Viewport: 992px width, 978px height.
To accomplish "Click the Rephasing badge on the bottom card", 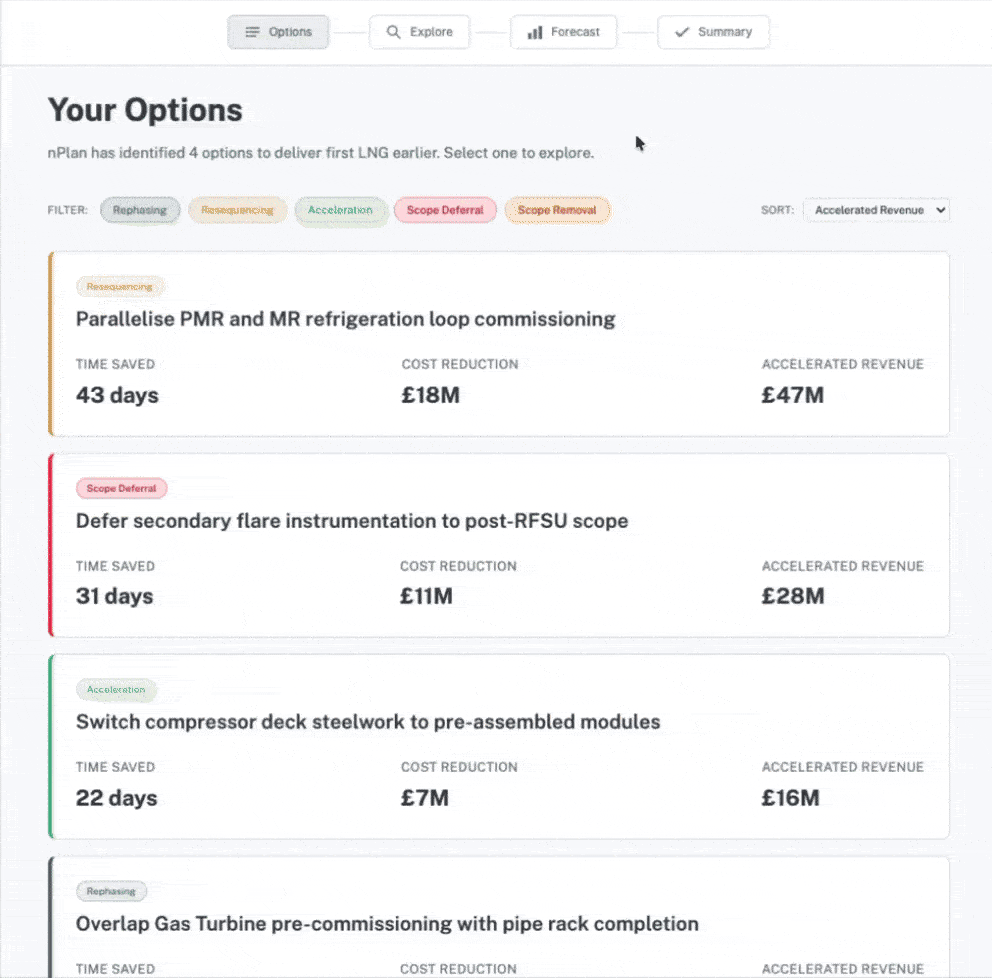I will pyautogui.click(x=111, y=891).
